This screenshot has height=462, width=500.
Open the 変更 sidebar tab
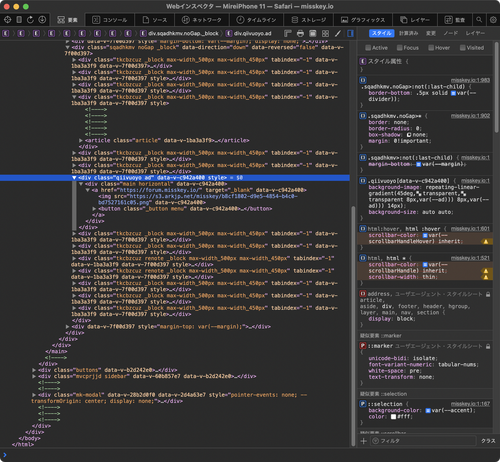point(431,33)
